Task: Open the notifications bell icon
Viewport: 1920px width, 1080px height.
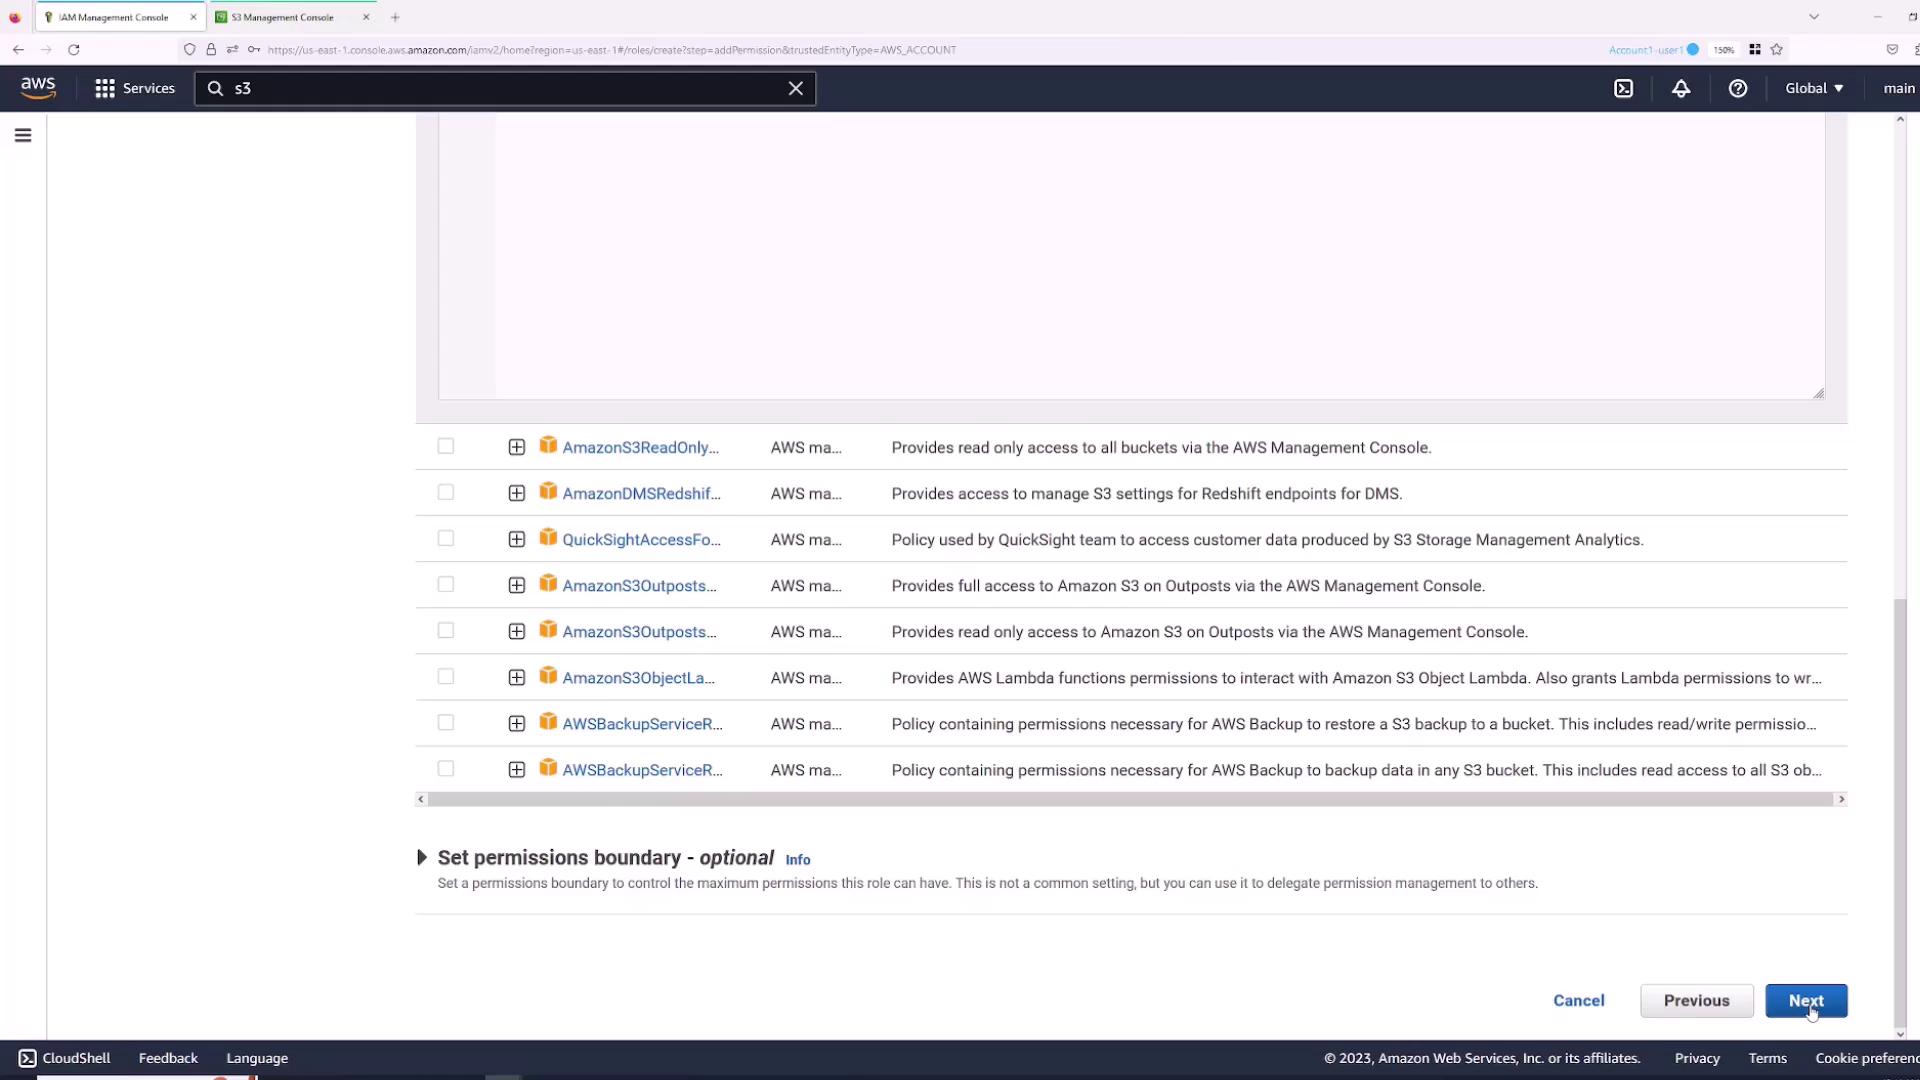Action: click(1681, 88)
